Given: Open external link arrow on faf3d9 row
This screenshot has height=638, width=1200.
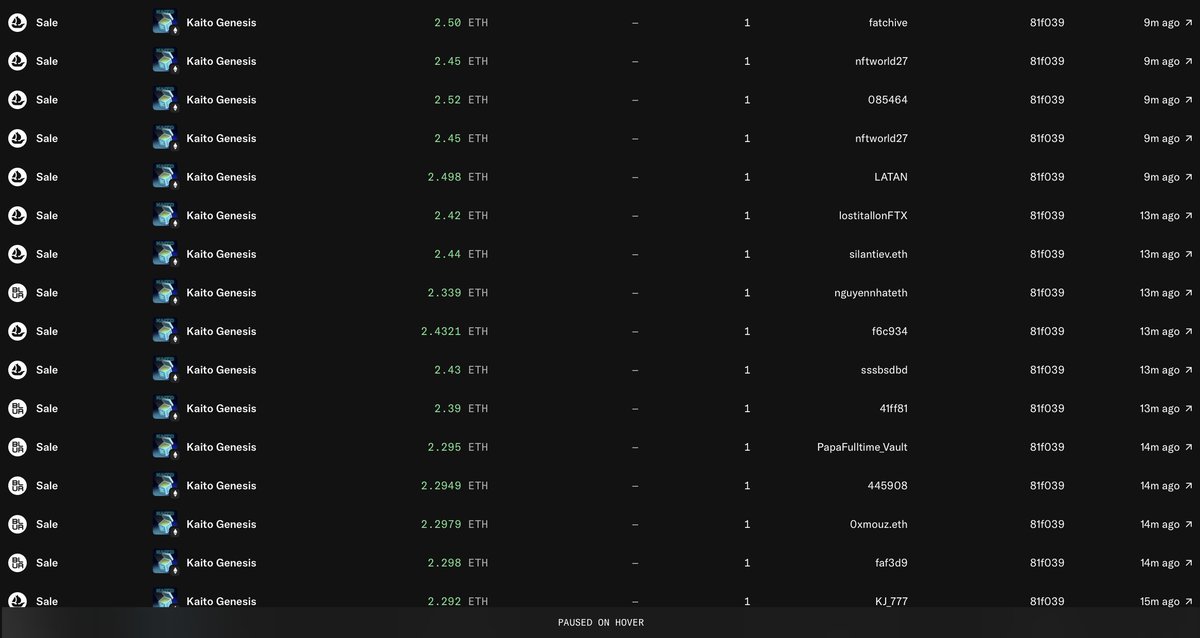Looking at the screenshot, I should [1188, 563].
